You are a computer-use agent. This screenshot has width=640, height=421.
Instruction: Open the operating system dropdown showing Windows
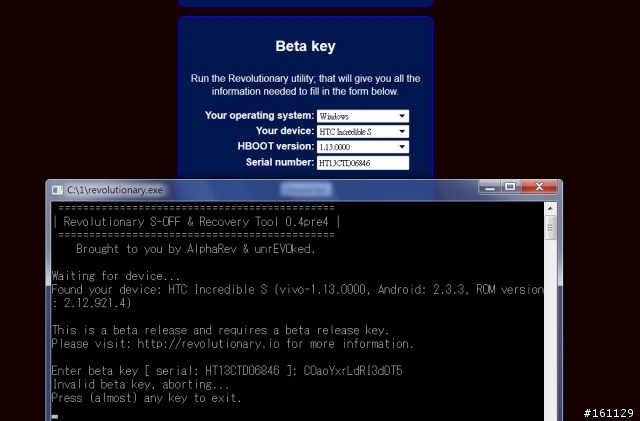(363, 116)
